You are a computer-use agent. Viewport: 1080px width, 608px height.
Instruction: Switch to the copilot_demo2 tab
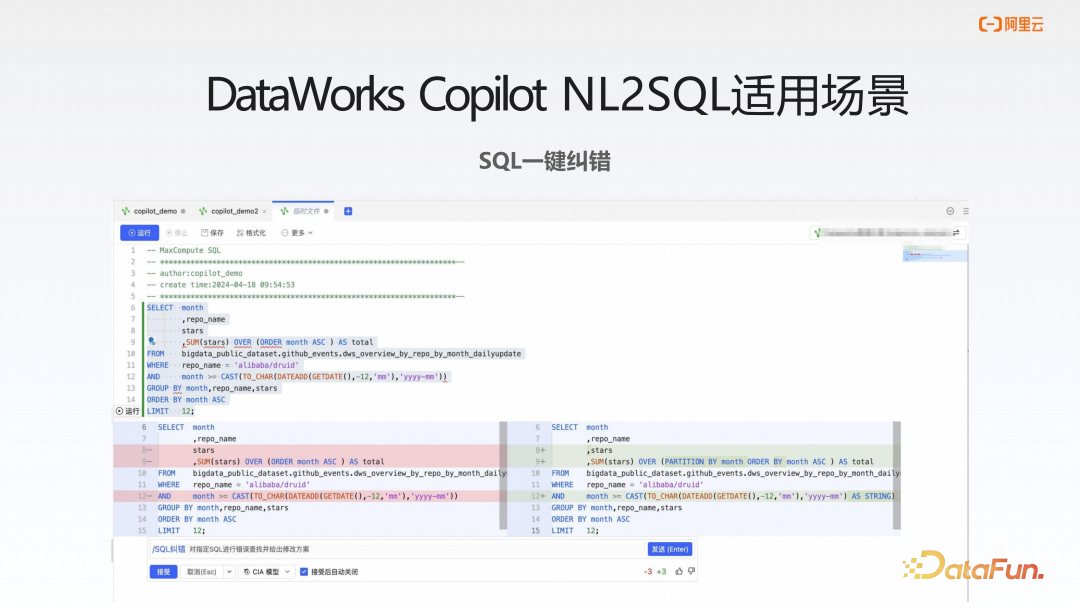tap(232, 211)
